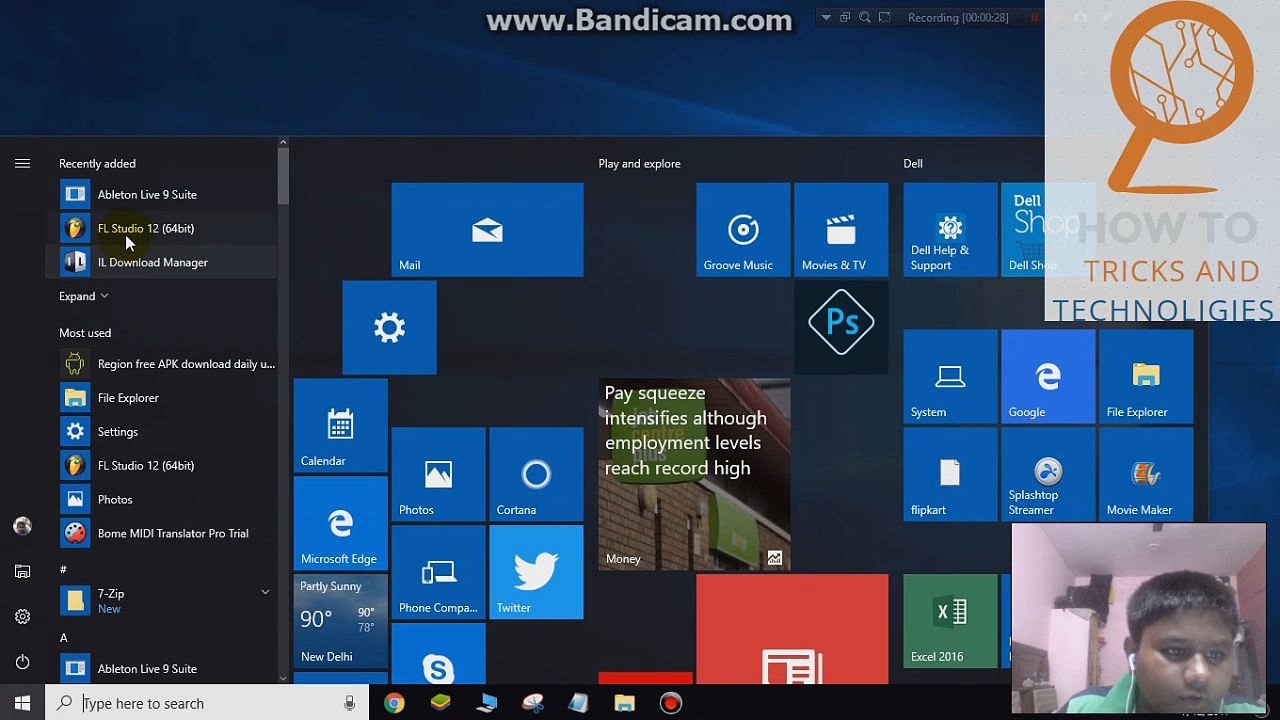Click the Power icon in Start rail
Image resolution: width=1280 pixels, height=720 pixels.
click(22, 662)
